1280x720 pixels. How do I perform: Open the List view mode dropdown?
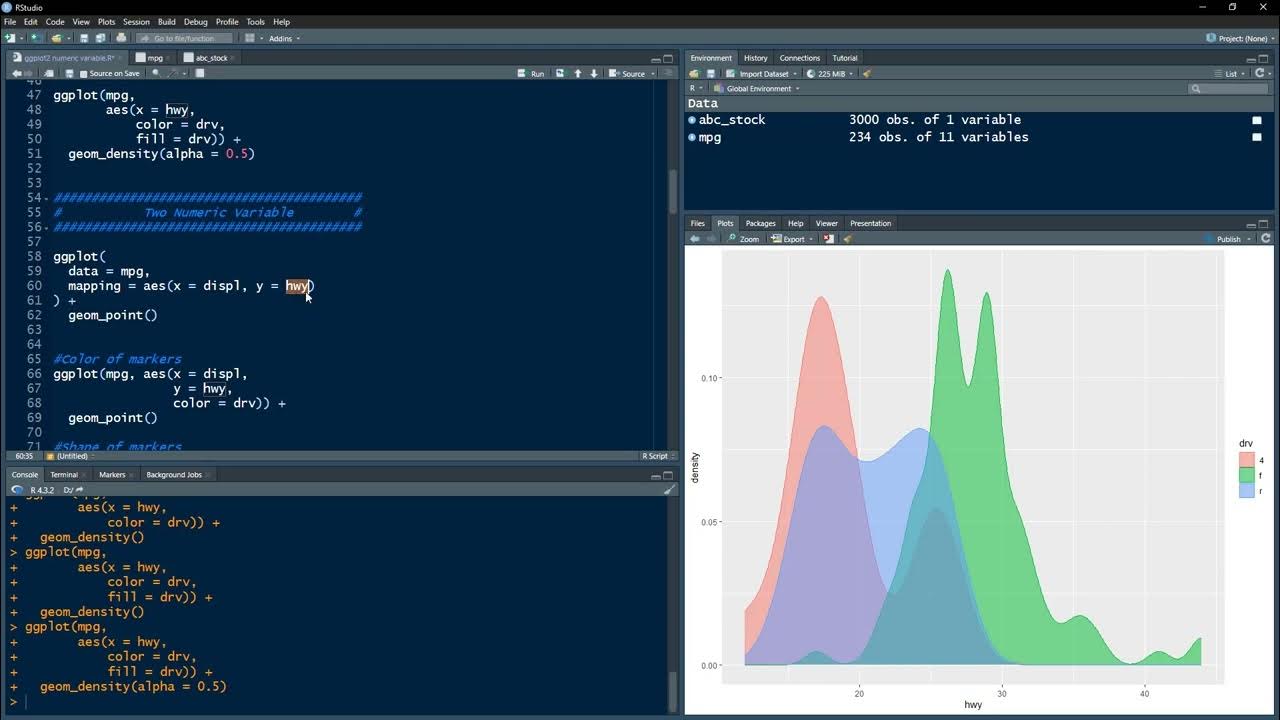pyautogui.click(x=1229, y=74)
